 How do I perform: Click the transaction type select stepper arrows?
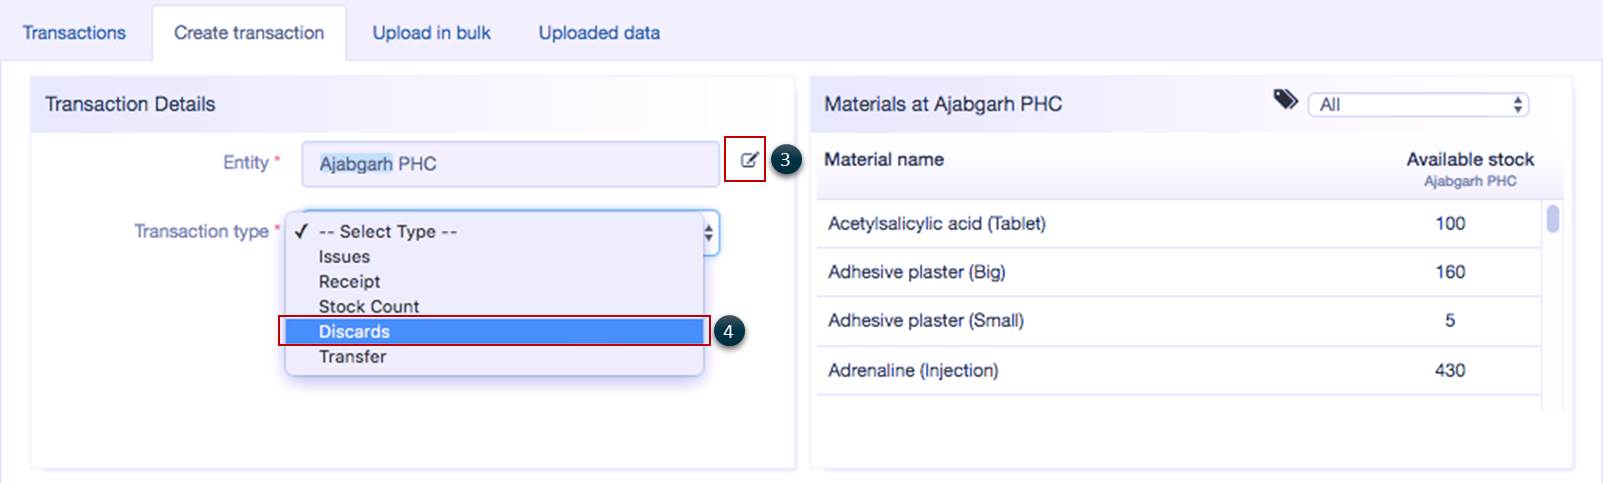tap(709, 233)
